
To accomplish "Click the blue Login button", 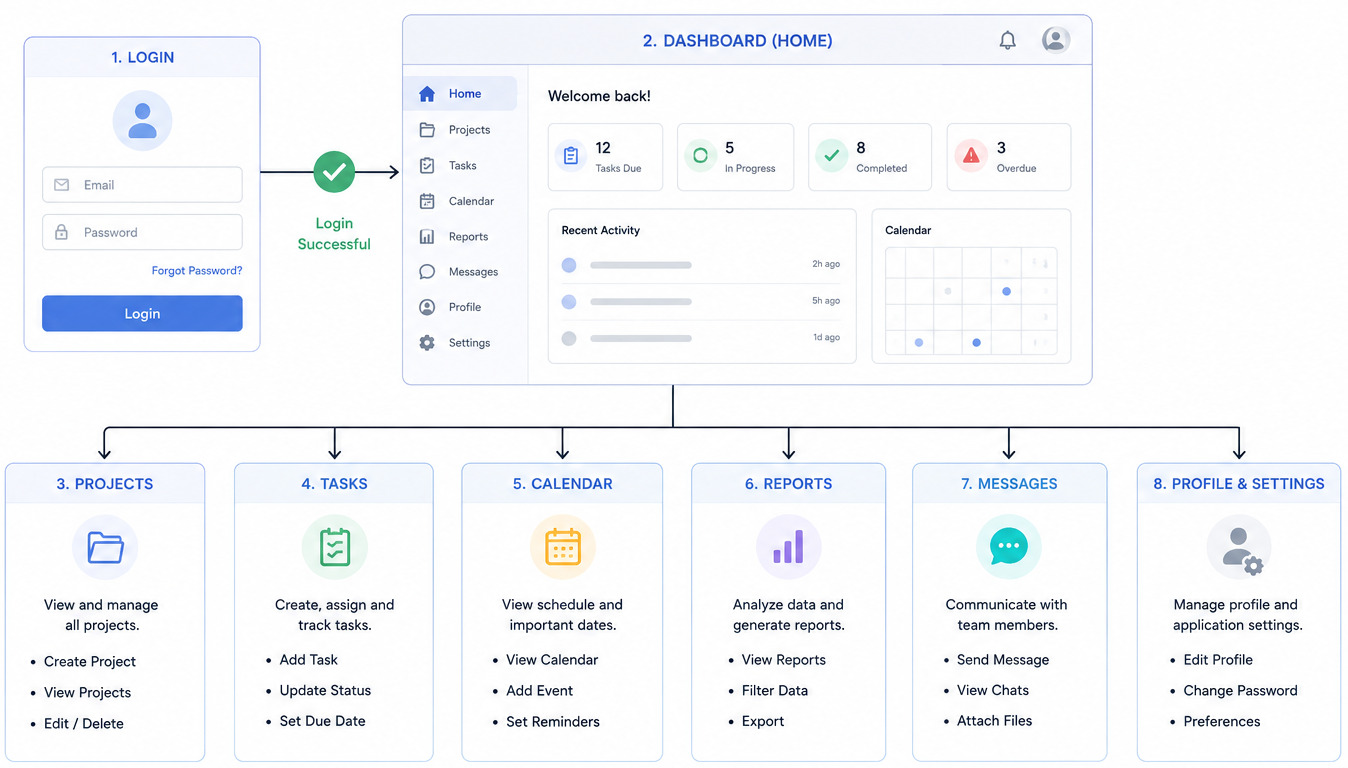I will [x=142, y=313].
